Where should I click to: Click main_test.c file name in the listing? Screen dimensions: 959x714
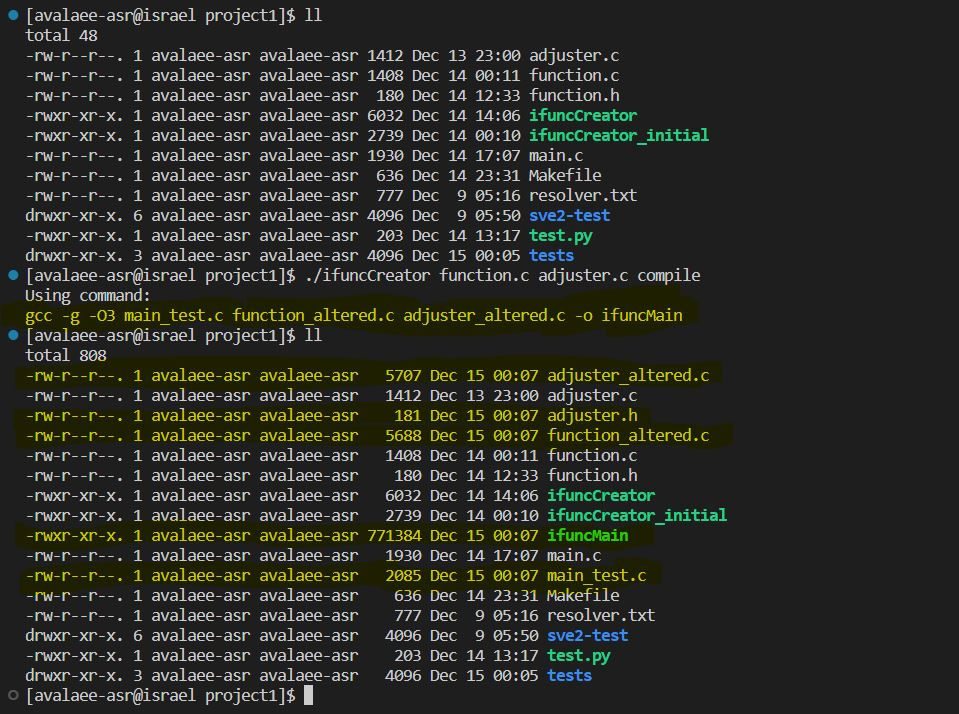click(596, 576)
